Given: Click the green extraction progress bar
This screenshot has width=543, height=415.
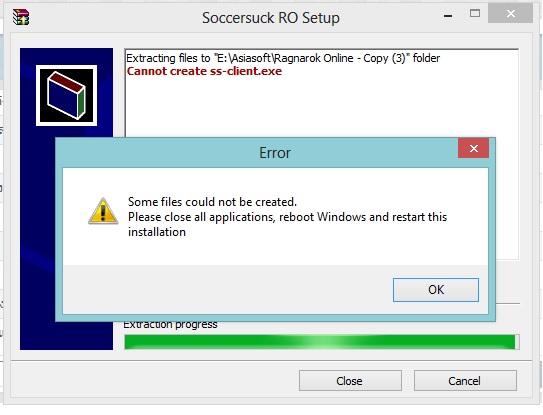Looking at the screenshot, I should (x=322, y=342).
